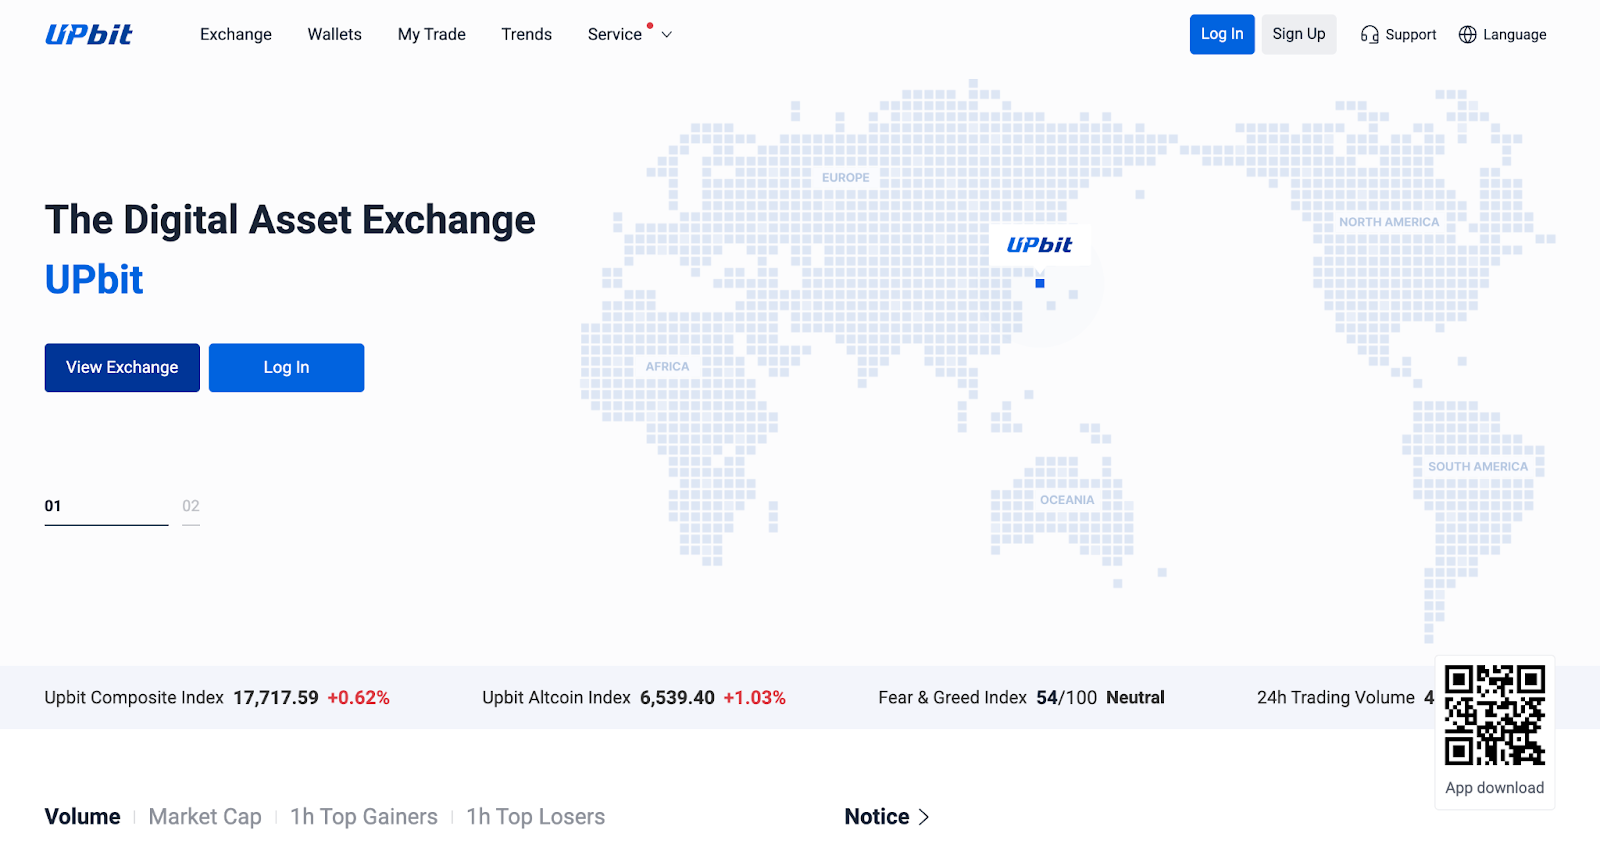This screenshot has height=855, width=1600.
Task: Click Upbit Composite Index value 17,717.59
Action: click(x=276, y=698)
